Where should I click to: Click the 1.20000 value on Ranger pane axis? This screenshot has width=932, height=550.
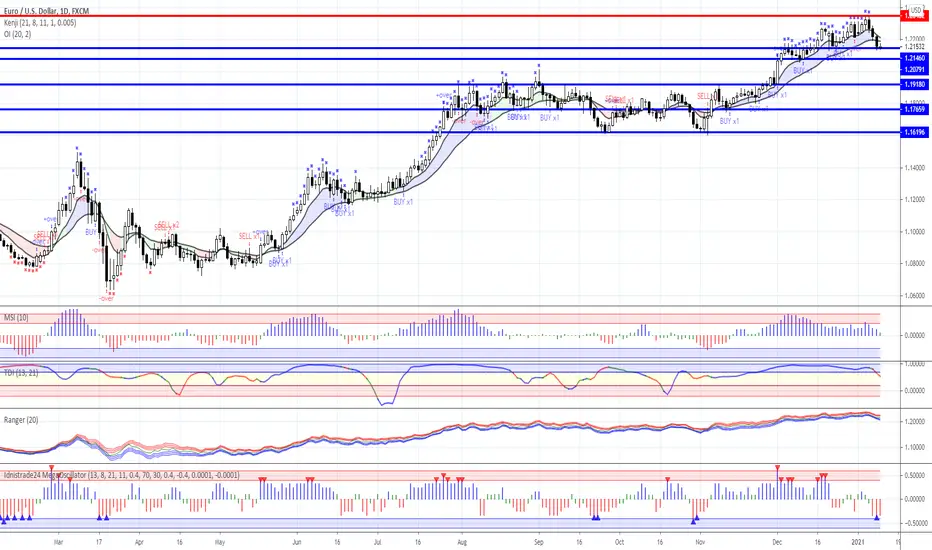tap(915, 422)
